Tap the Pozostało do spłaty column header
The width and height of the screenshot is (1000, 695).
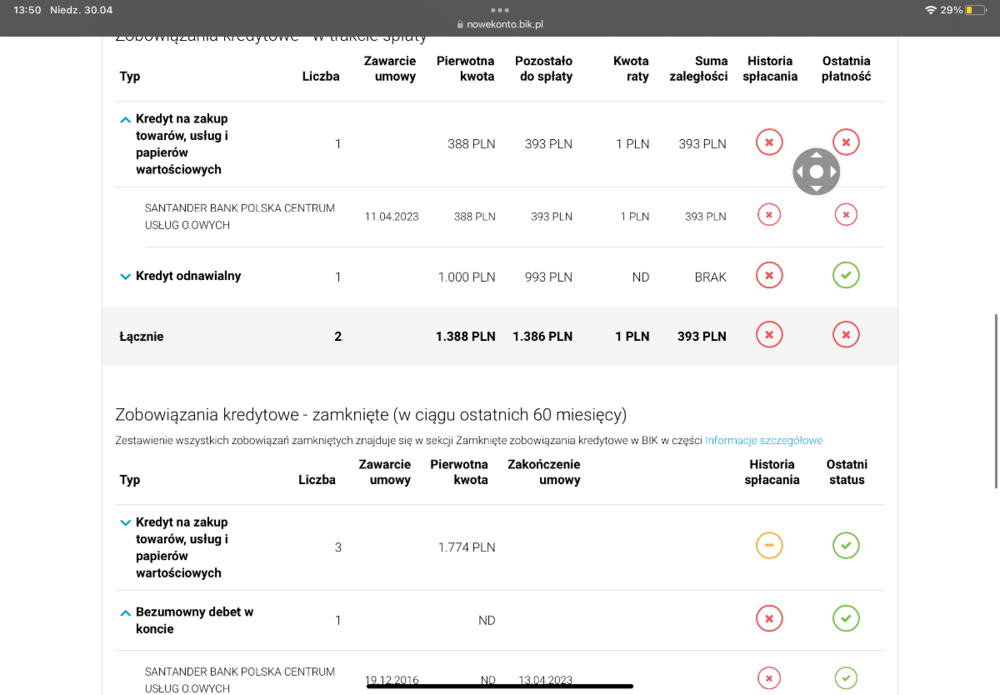pos(544,69)
